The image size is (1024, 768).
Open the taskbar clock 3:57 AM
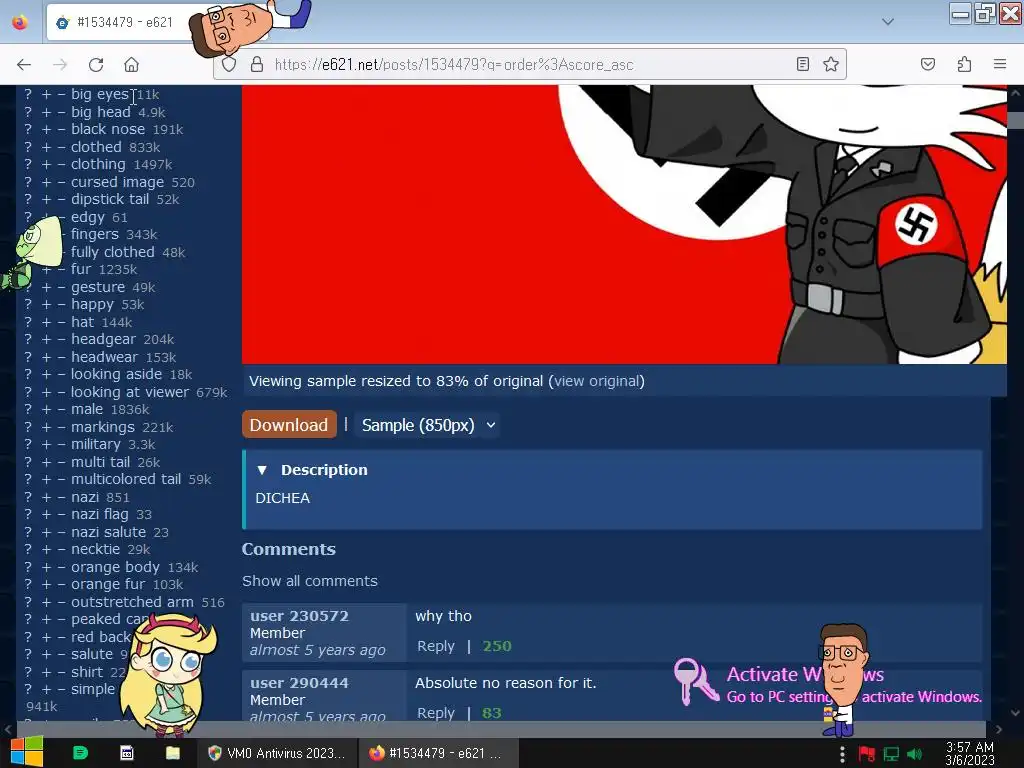point(970,753)
